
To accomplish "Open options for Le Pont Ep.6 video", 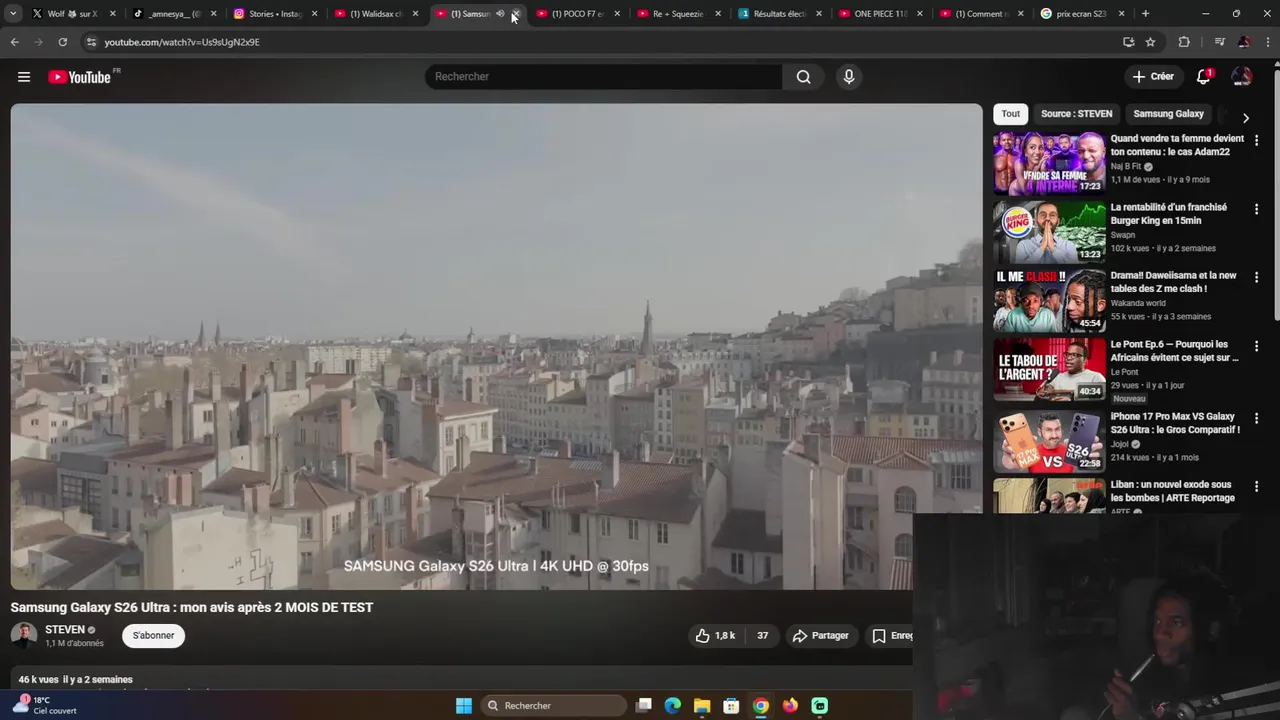I will click(x=1257, y=346).
